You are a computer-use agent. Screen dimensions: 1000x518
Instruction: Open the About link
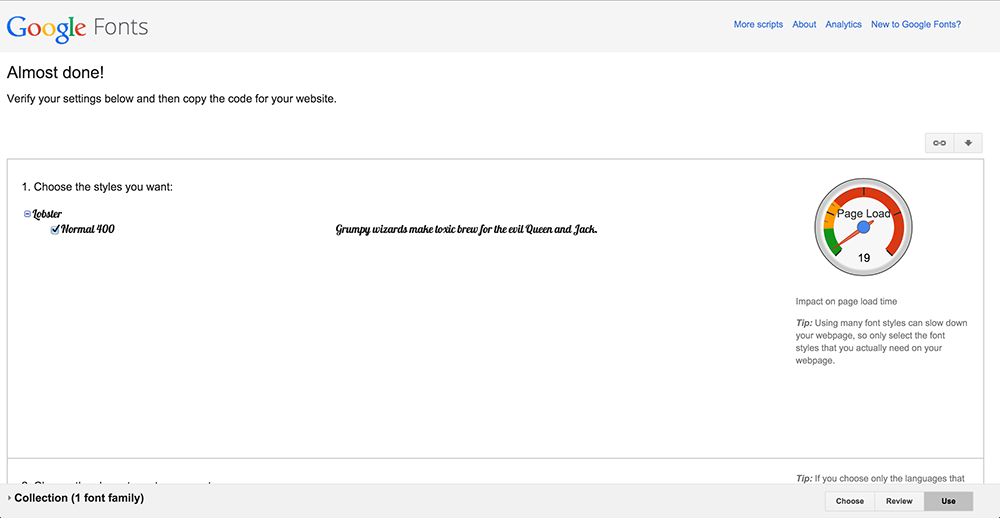[x=804, y=24]
